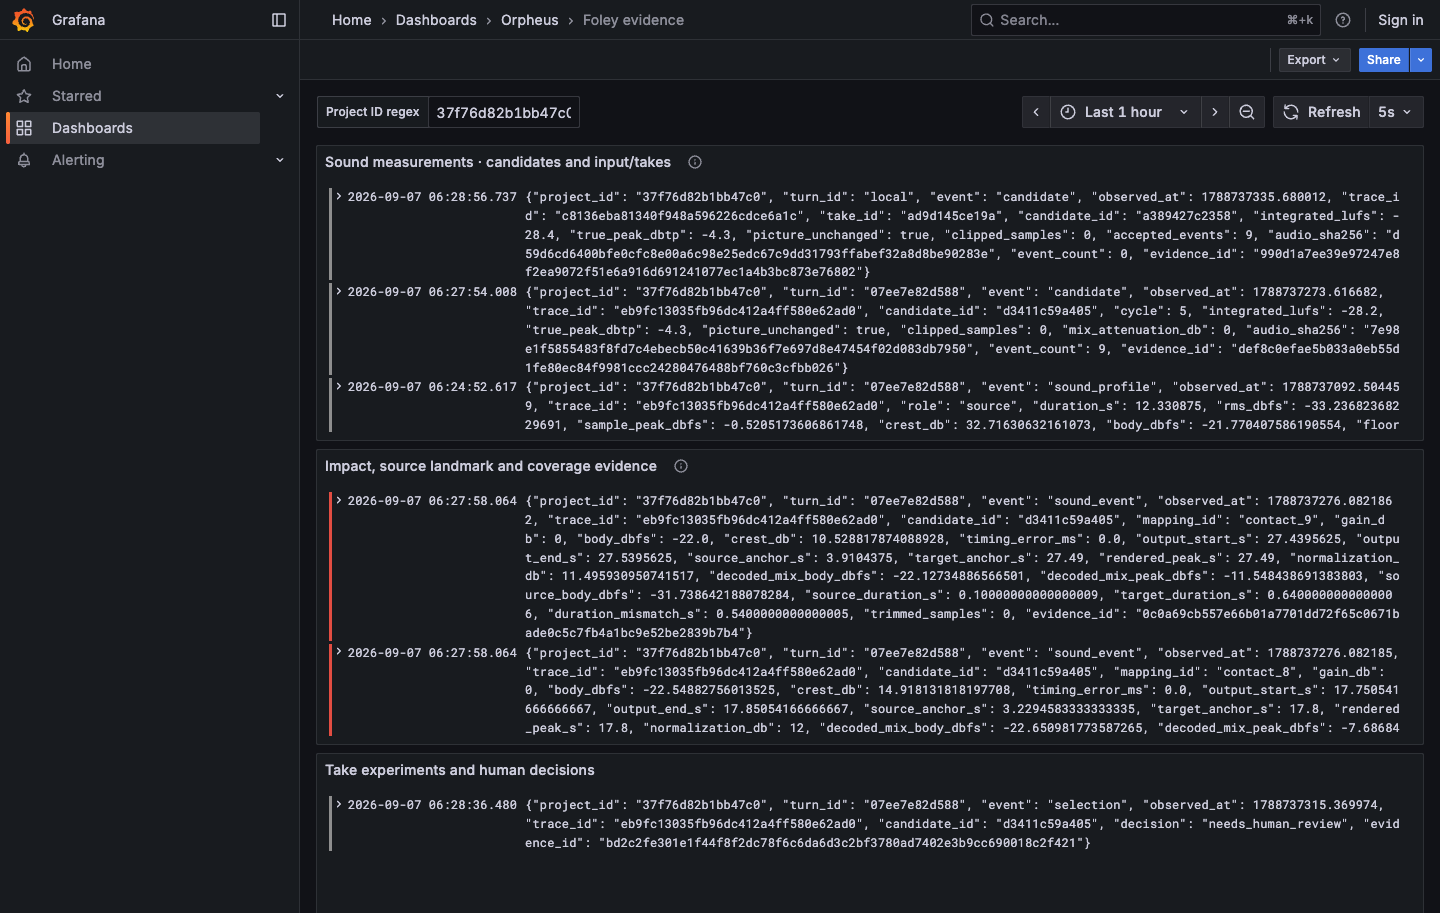Open the Last 1 hour time picker
The width and height of the screenshot is (1440, 913).
(1125, 112)
